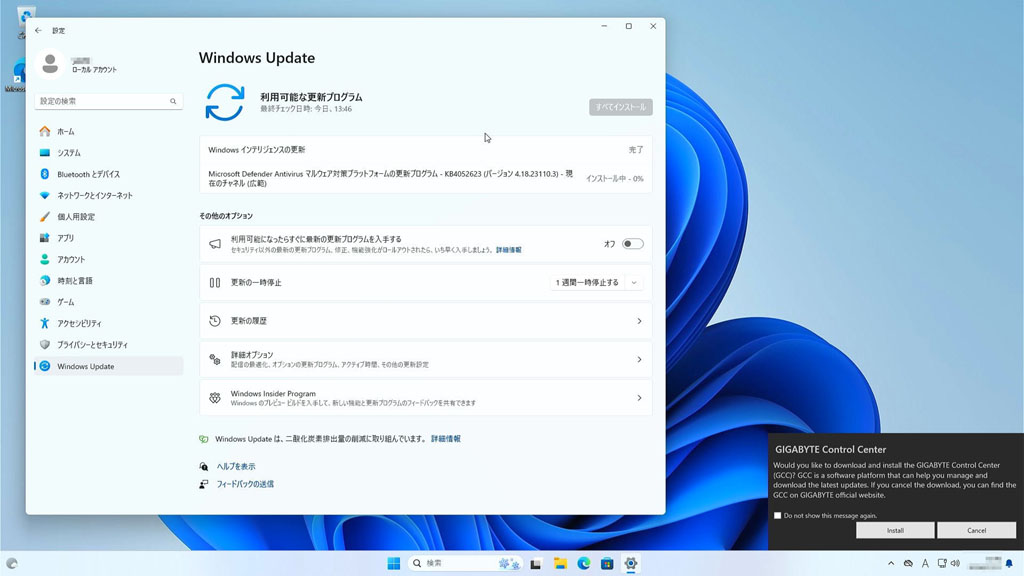The width and height of the screenshot is (1024, 576).
Task: Click the Bluetooth とデバイス icon in sidebar
Action: click(x=44, y=174)
